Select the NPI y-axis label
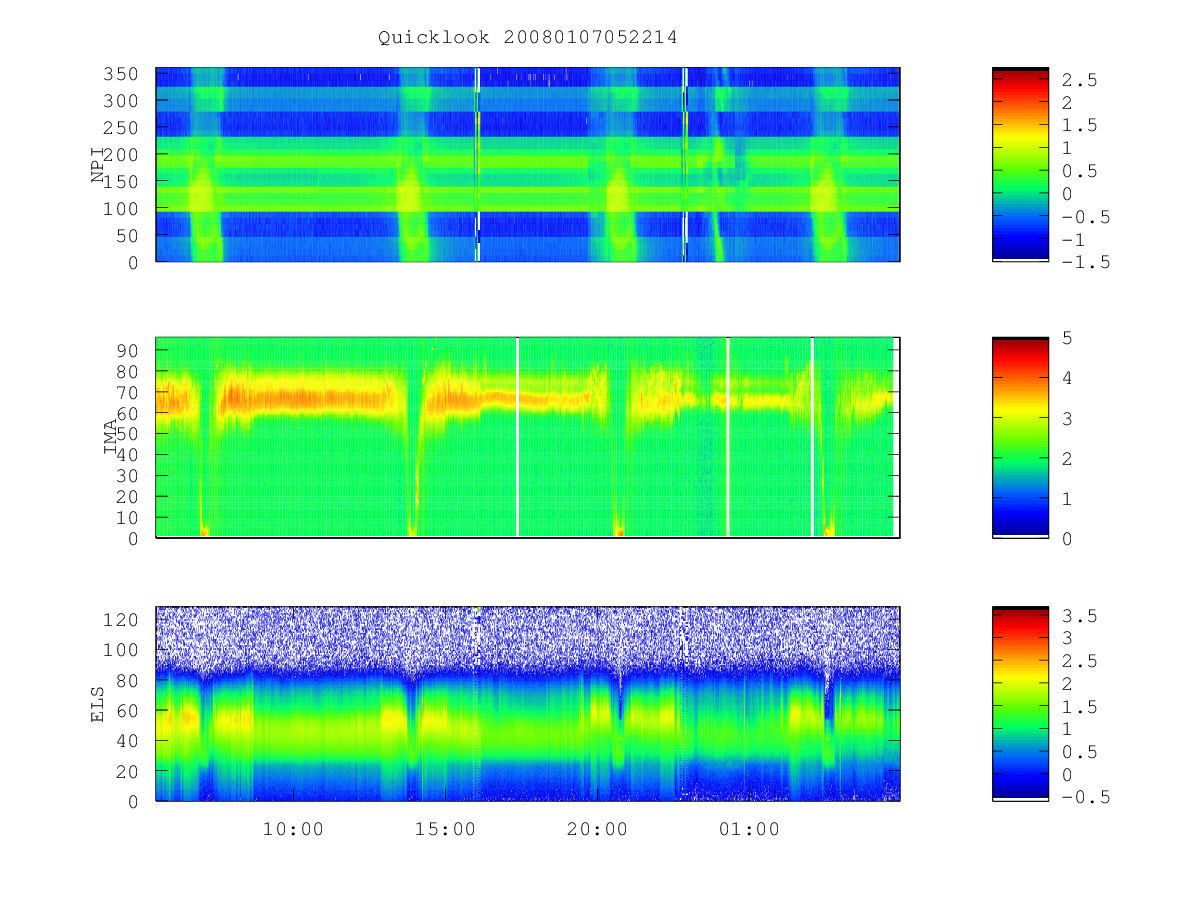 pos(98,165)
